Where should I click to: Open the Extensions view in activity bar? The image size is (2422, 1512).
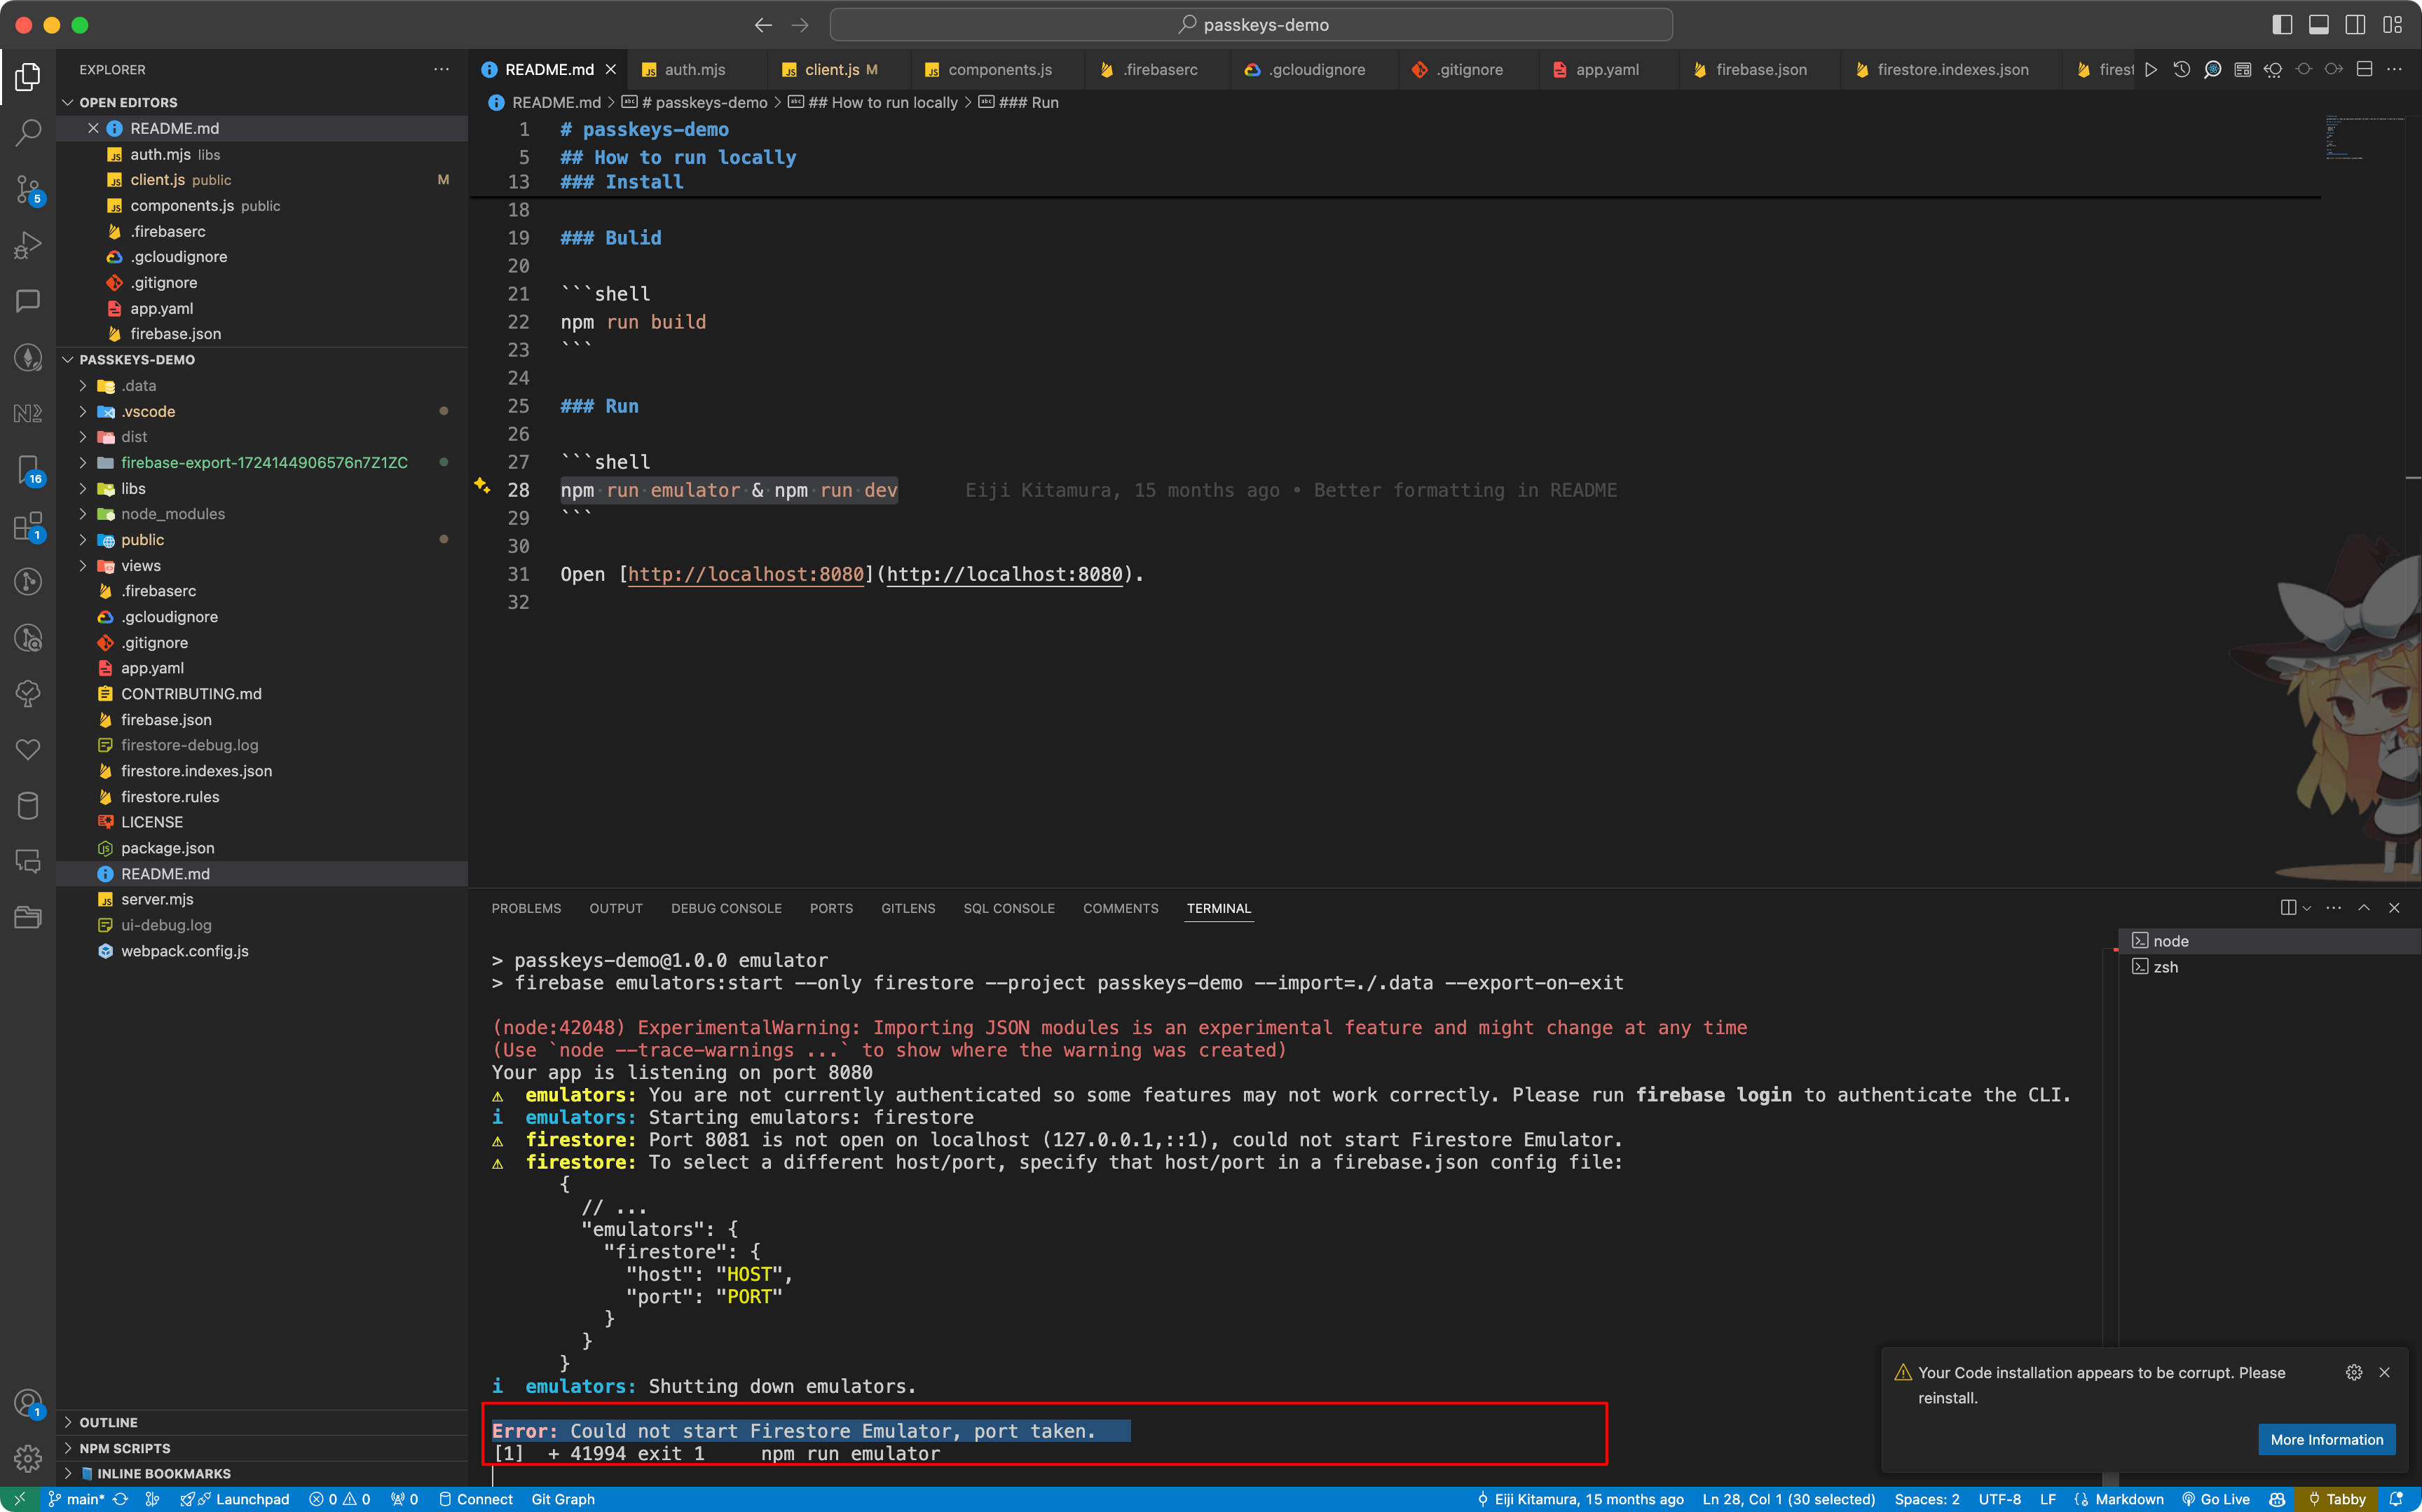pyautogui.click(x=28, y=526)
